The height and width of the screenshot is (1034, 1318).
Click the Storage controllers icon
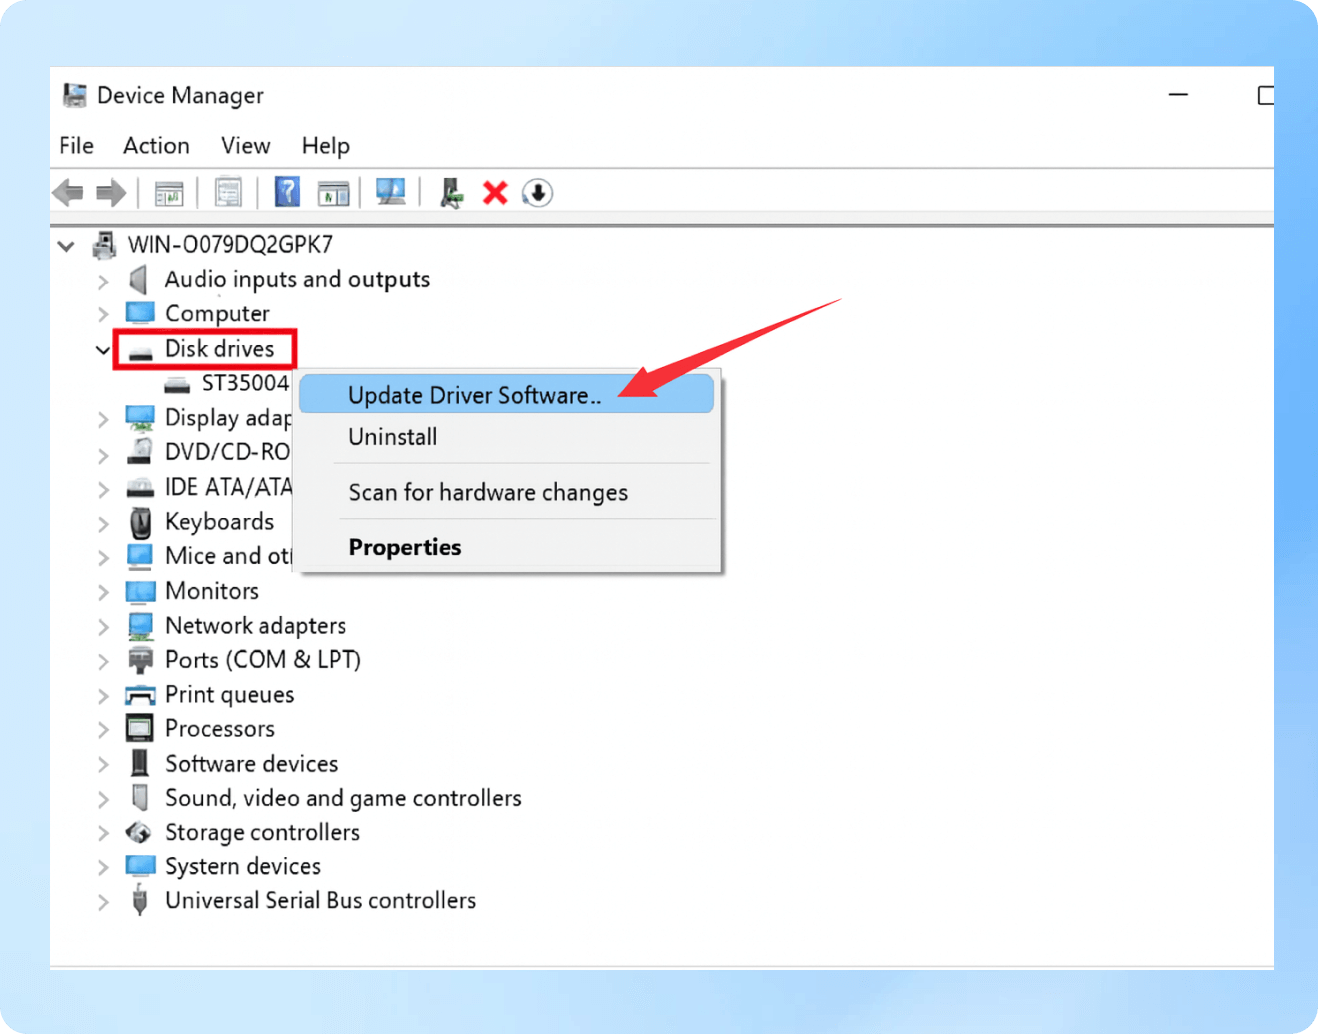[139, 833]
